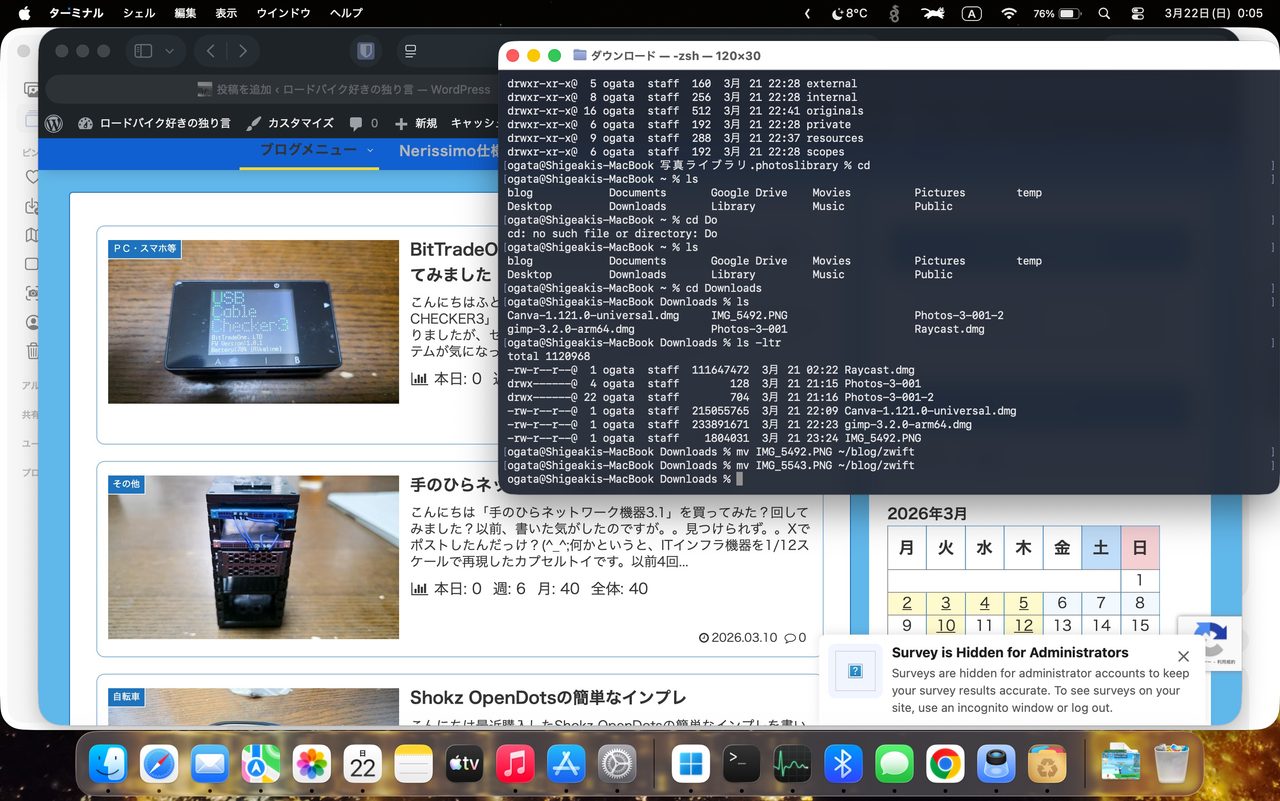Expand the Safari sidebar dropdown chevron
This screenshot has height=801, width=1280.
click(x=169, y=51)
